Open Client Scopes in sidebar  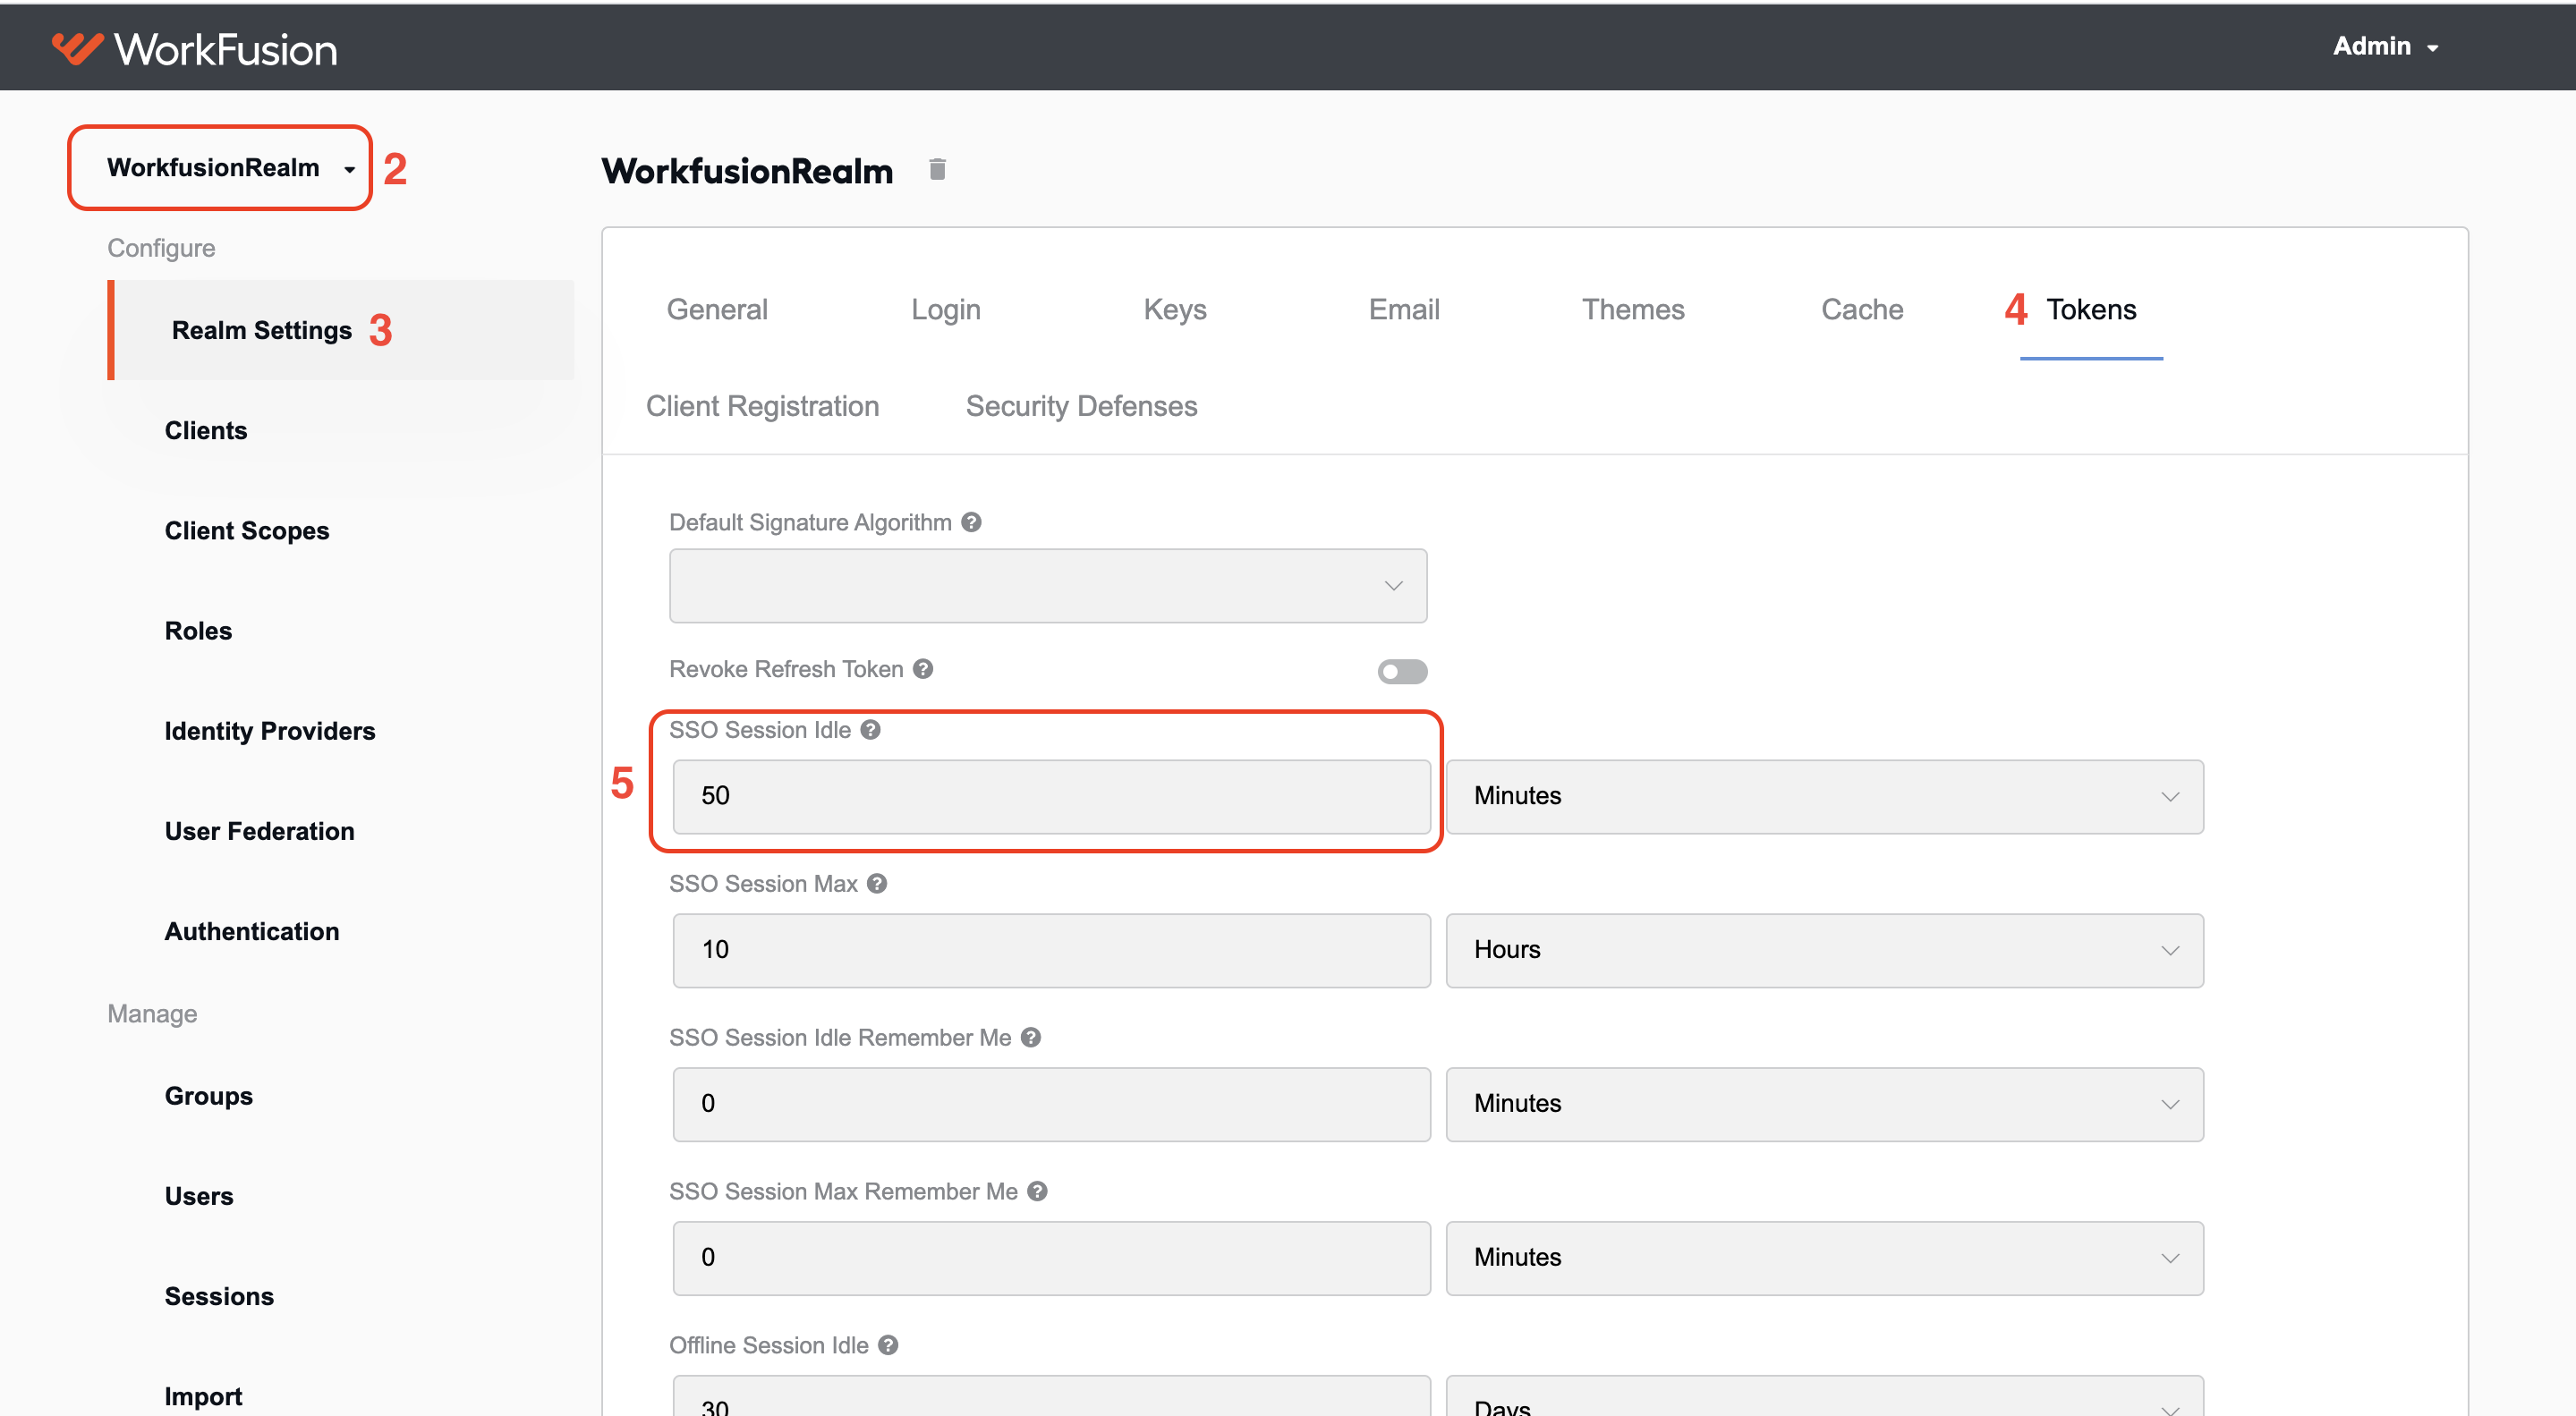pos(246,531)
